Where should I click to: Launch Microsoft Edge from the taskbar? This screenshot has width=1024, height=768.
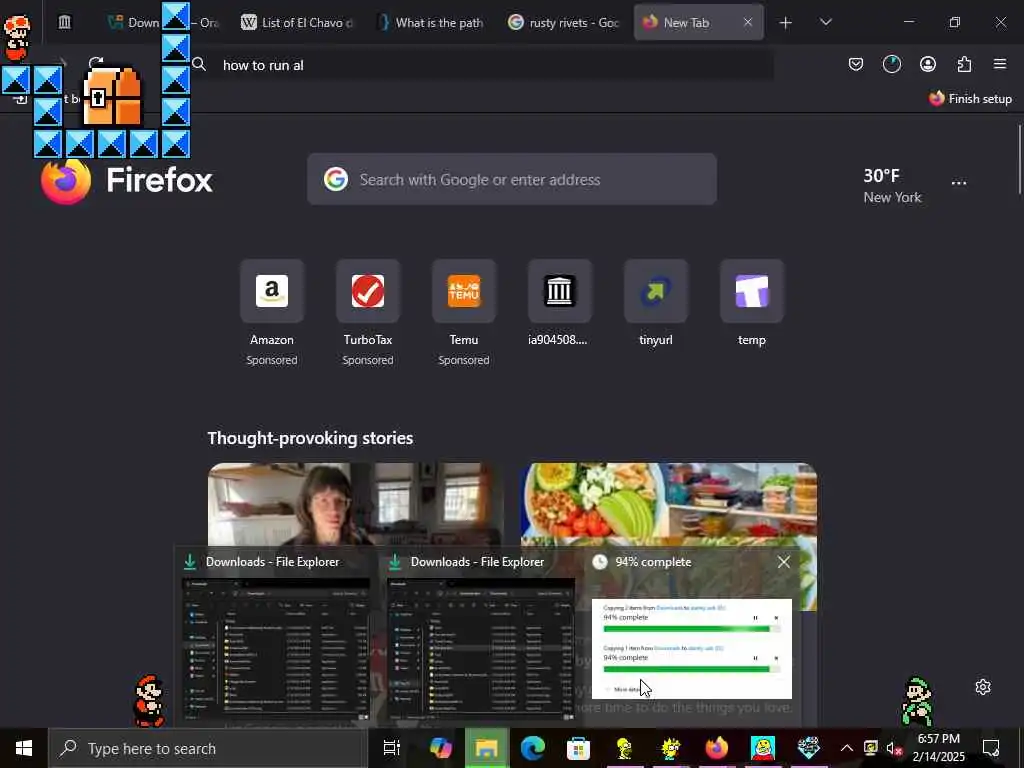coord(533,748)
